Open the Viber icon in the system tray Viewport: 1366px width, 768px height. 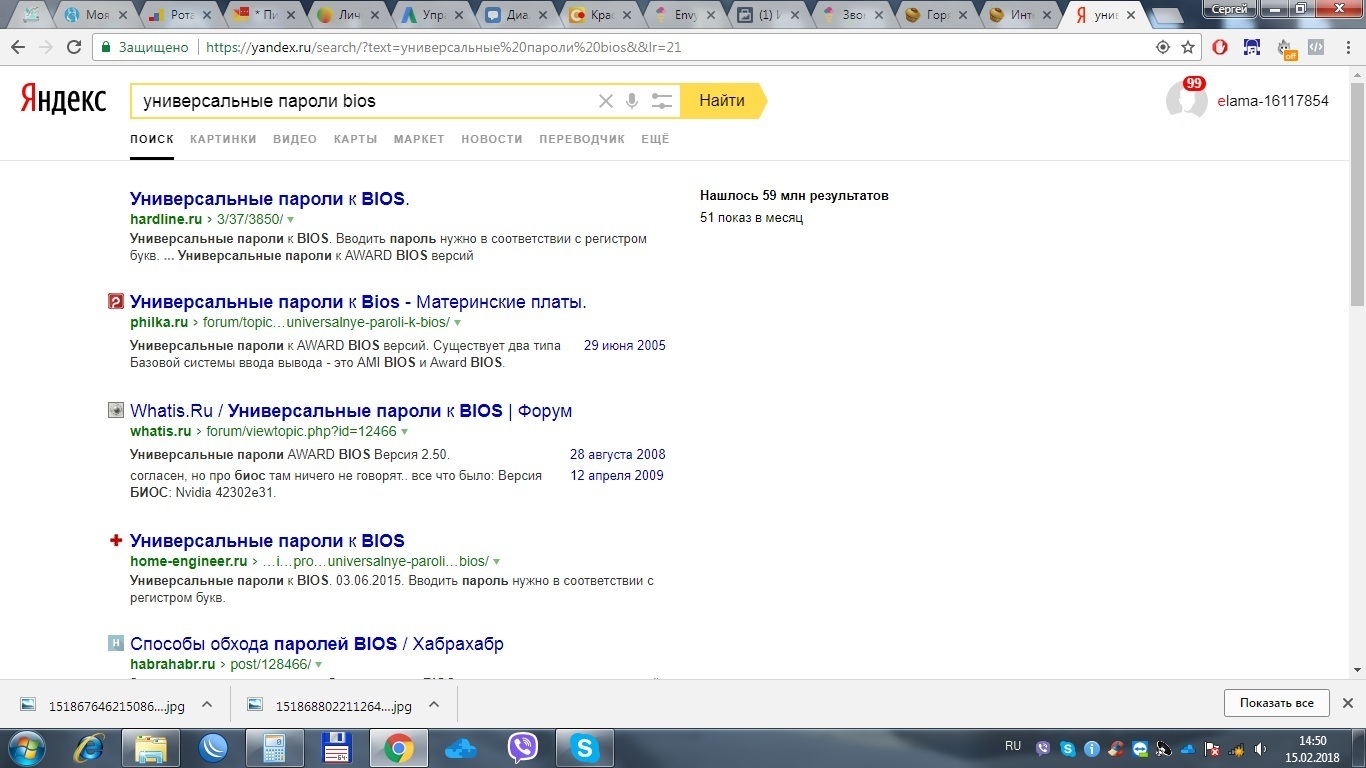(1044, 748)
